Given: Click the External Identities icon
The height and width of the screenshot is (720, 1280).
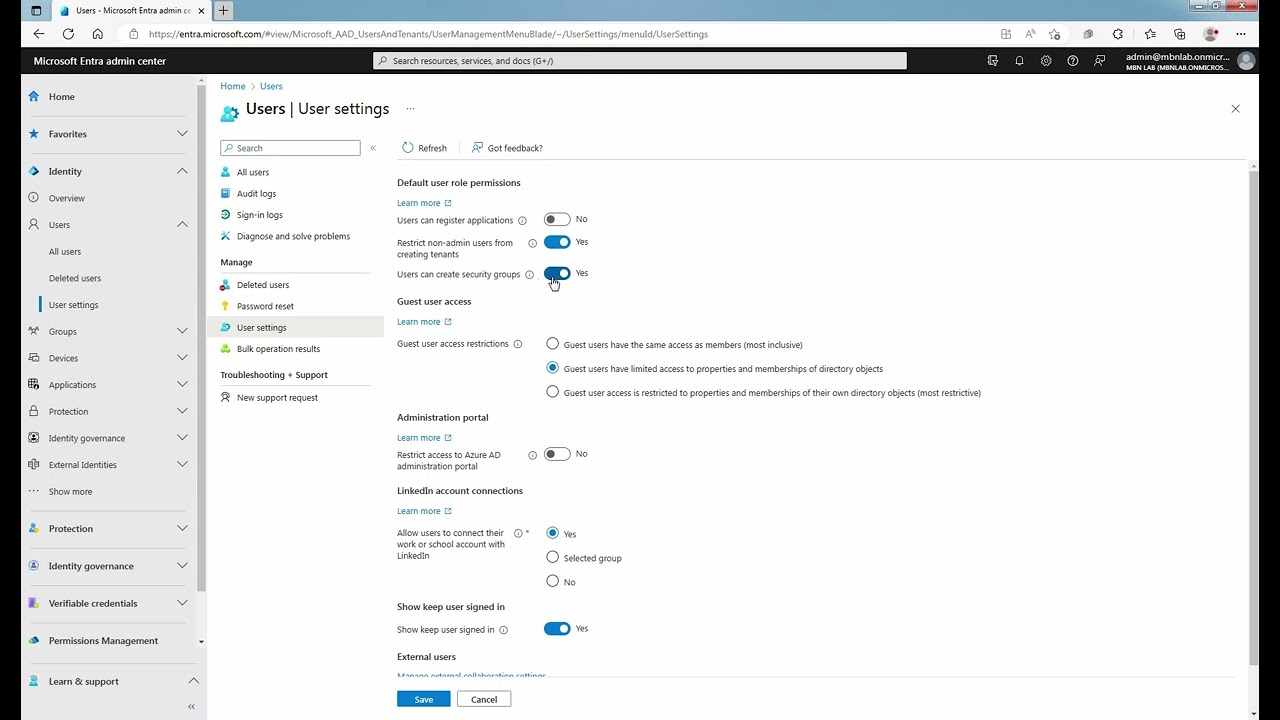Looking at the screenshot, I should click(34, 464).
